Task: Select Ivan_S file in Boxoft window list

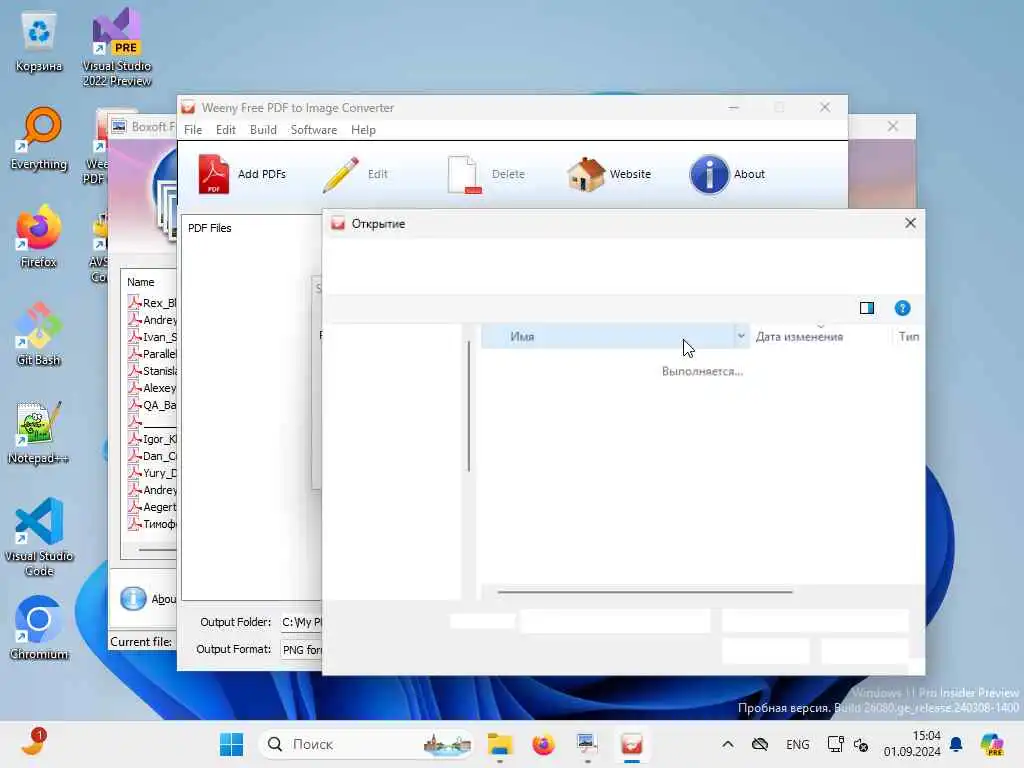Action: (x=152, y=337)
